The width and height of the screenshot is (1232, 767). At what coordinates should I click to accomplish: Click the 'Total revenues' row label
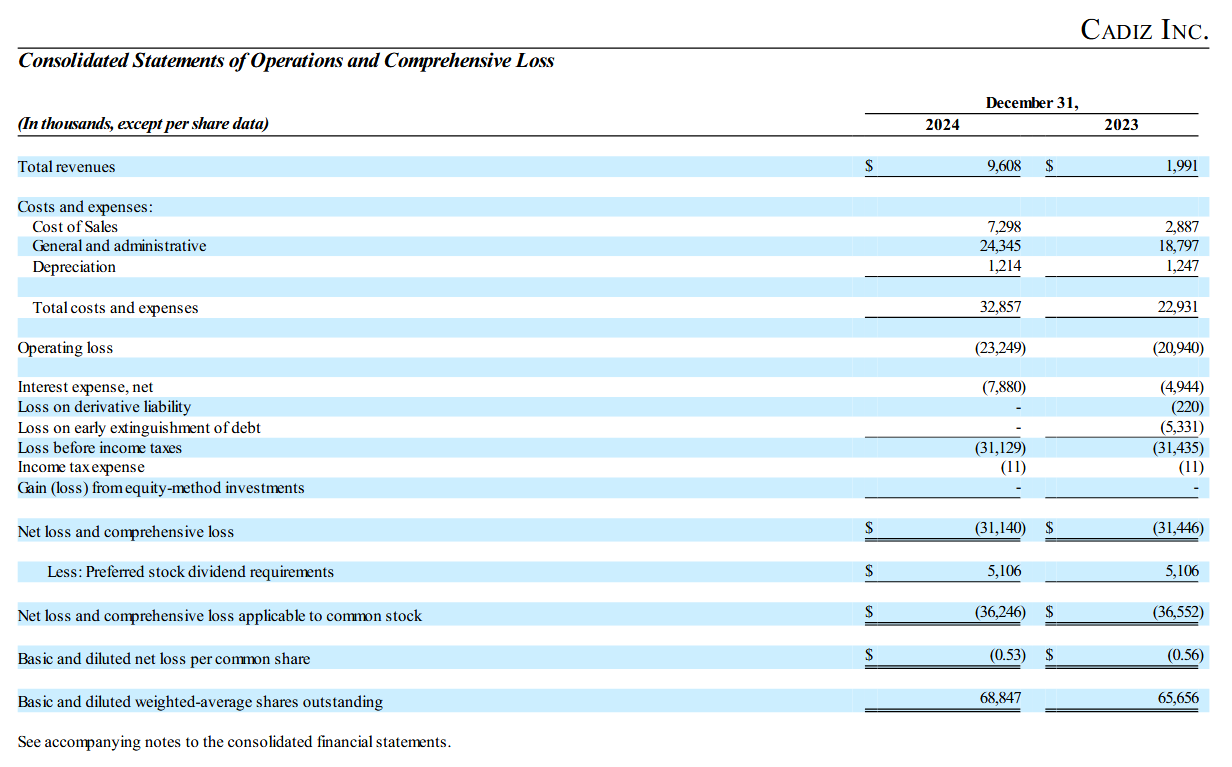[x=66, y=167]
